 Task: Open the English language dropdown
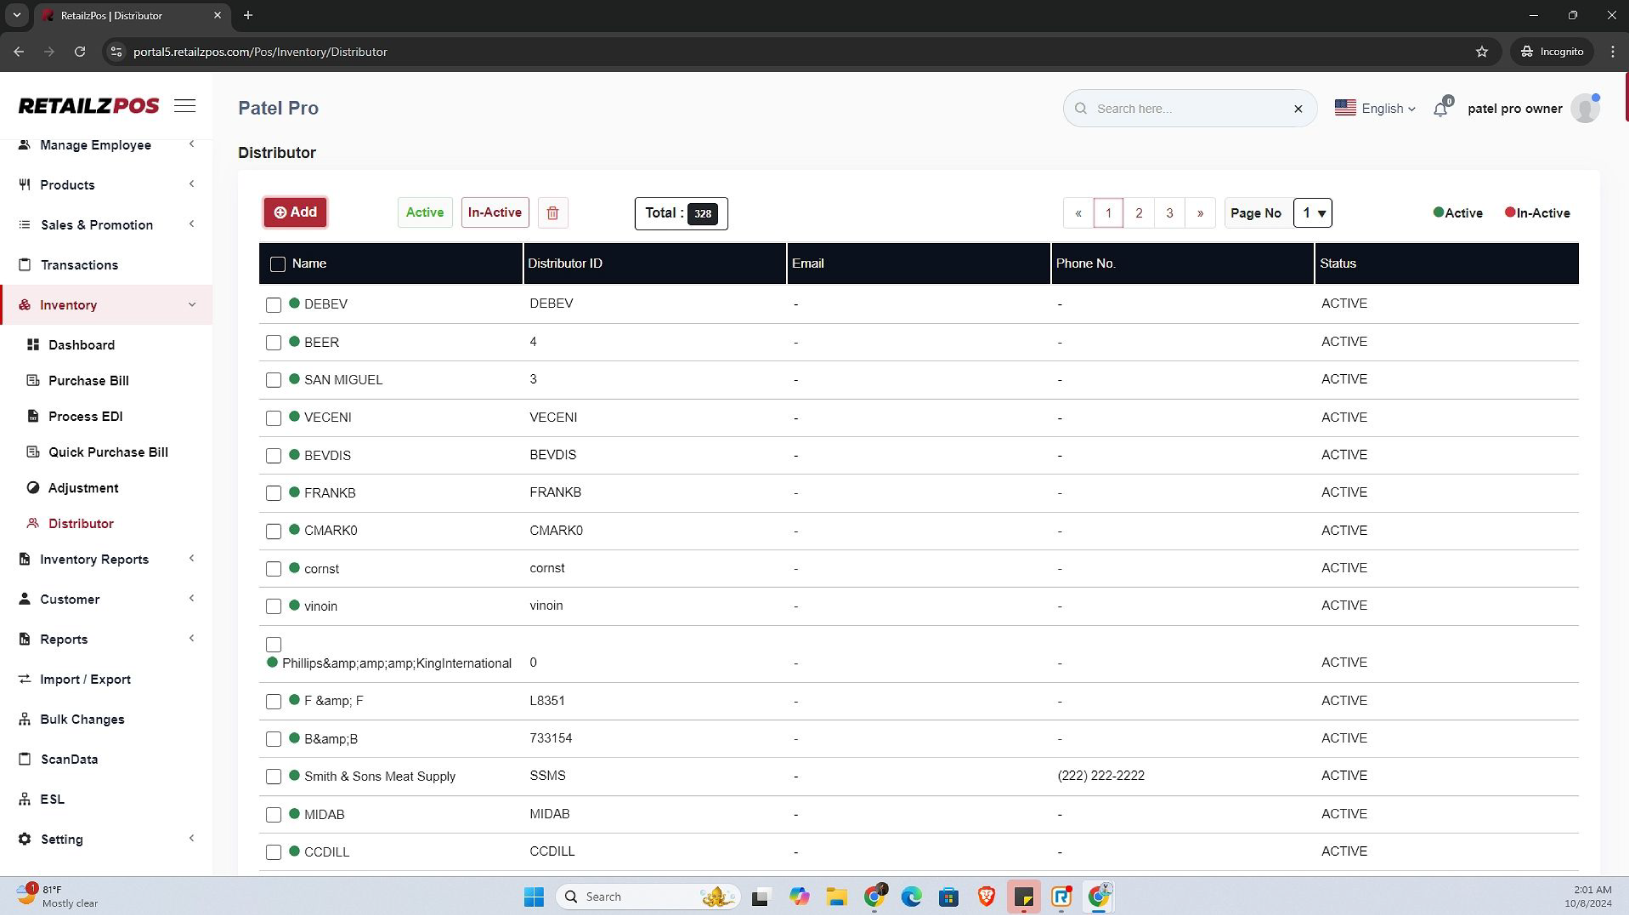[1375, 109]
